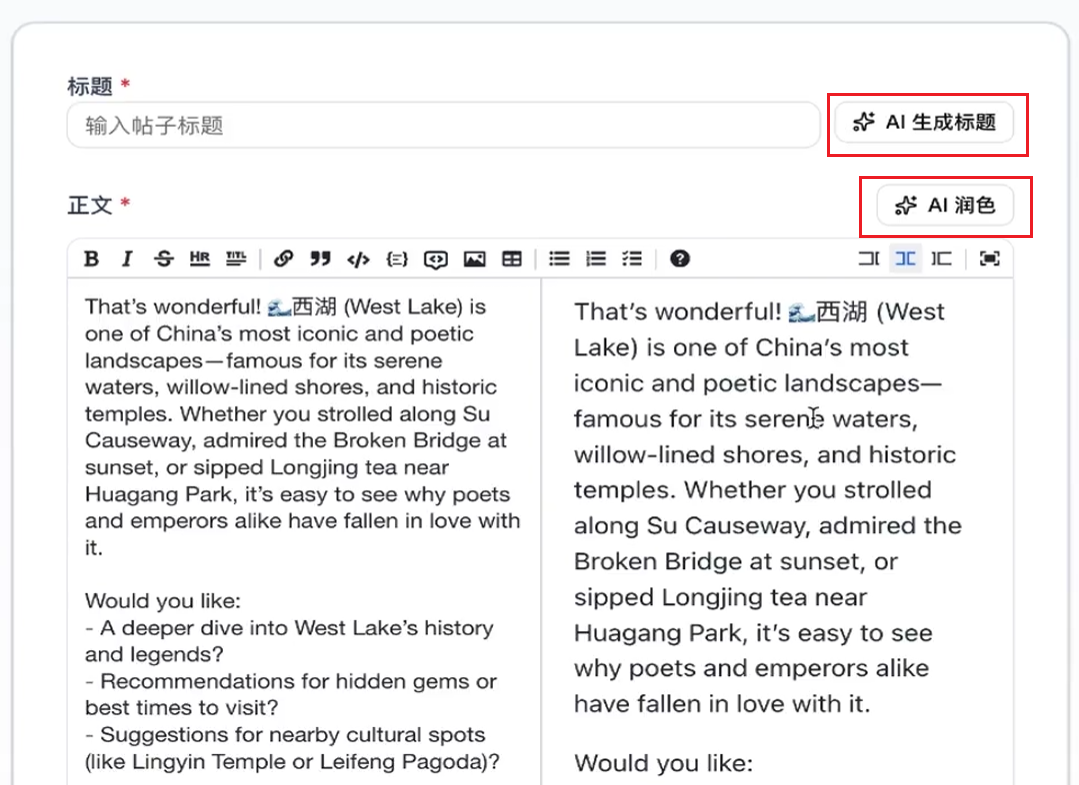Select the split edit-and-preview layout

tap(906, 259)
